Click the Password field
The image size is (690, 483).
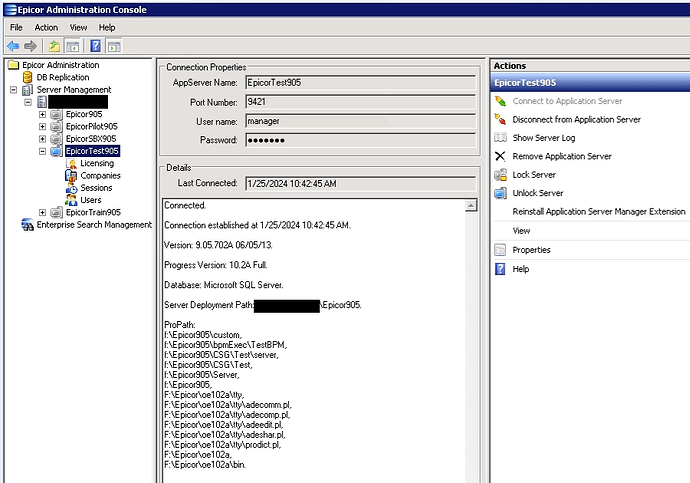[360, 140]
